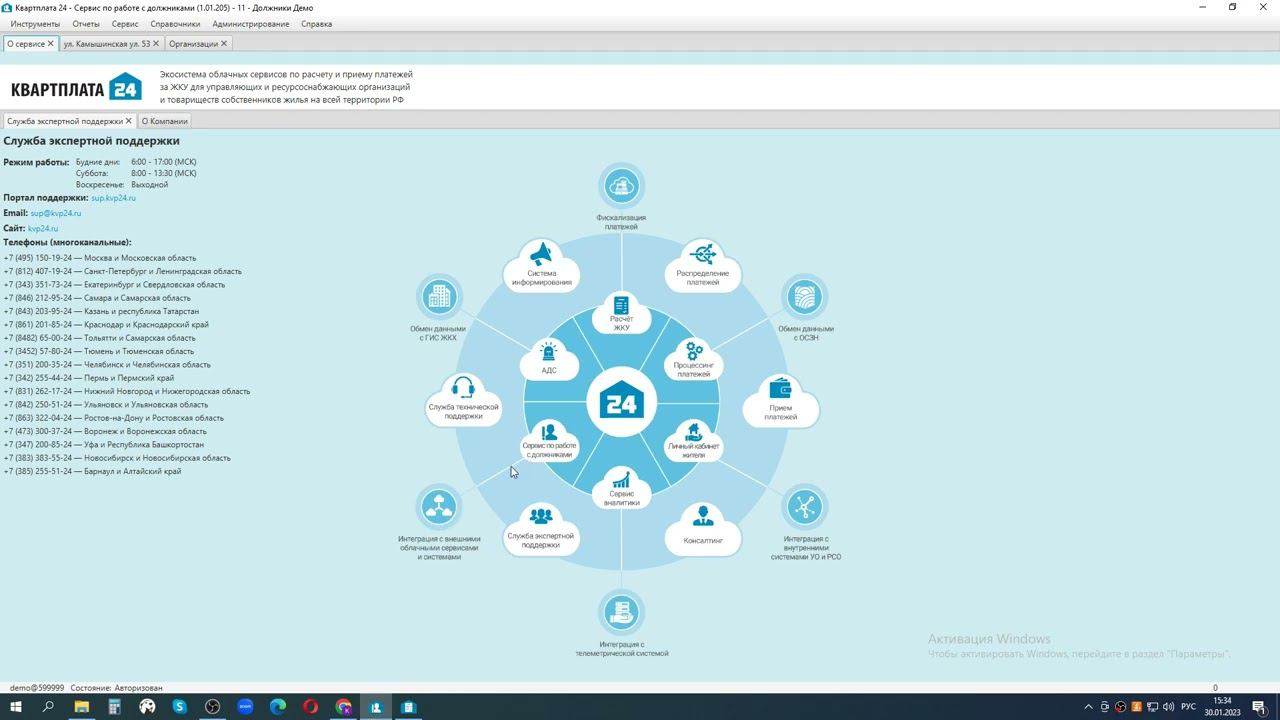Open the Windows notification center
The height and width of the screenshot is (720, 1280).
coord(1260,707)
